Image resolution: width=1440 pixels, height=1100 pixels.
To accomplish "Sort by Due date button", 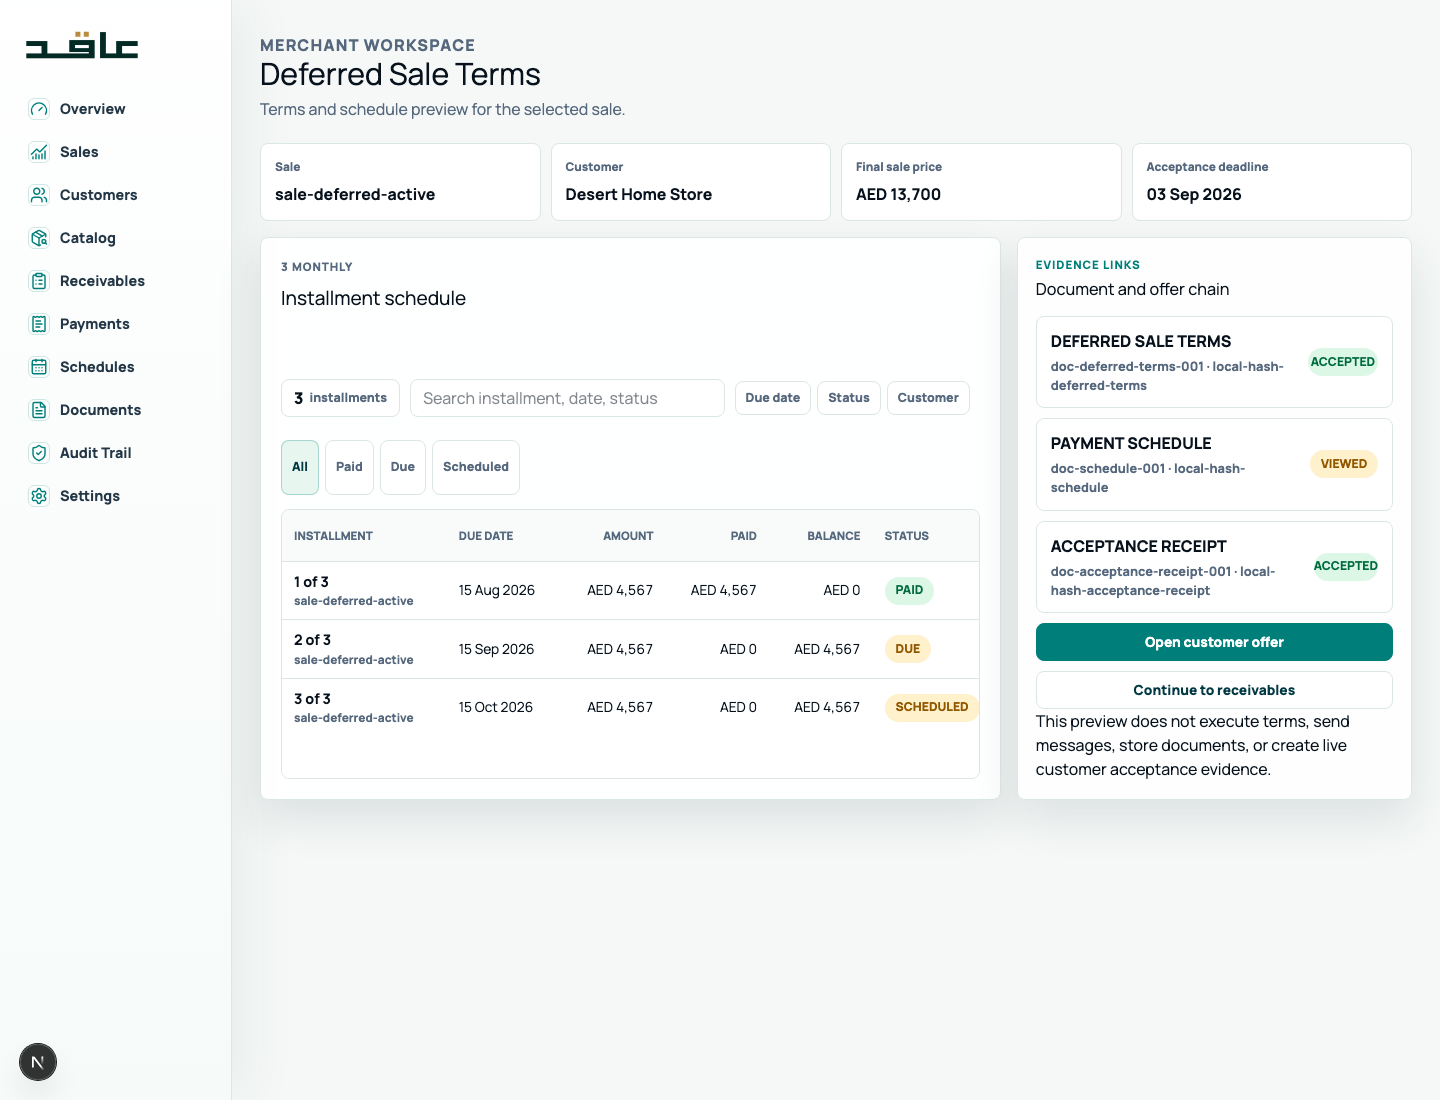I will click(x=773, y=398).
